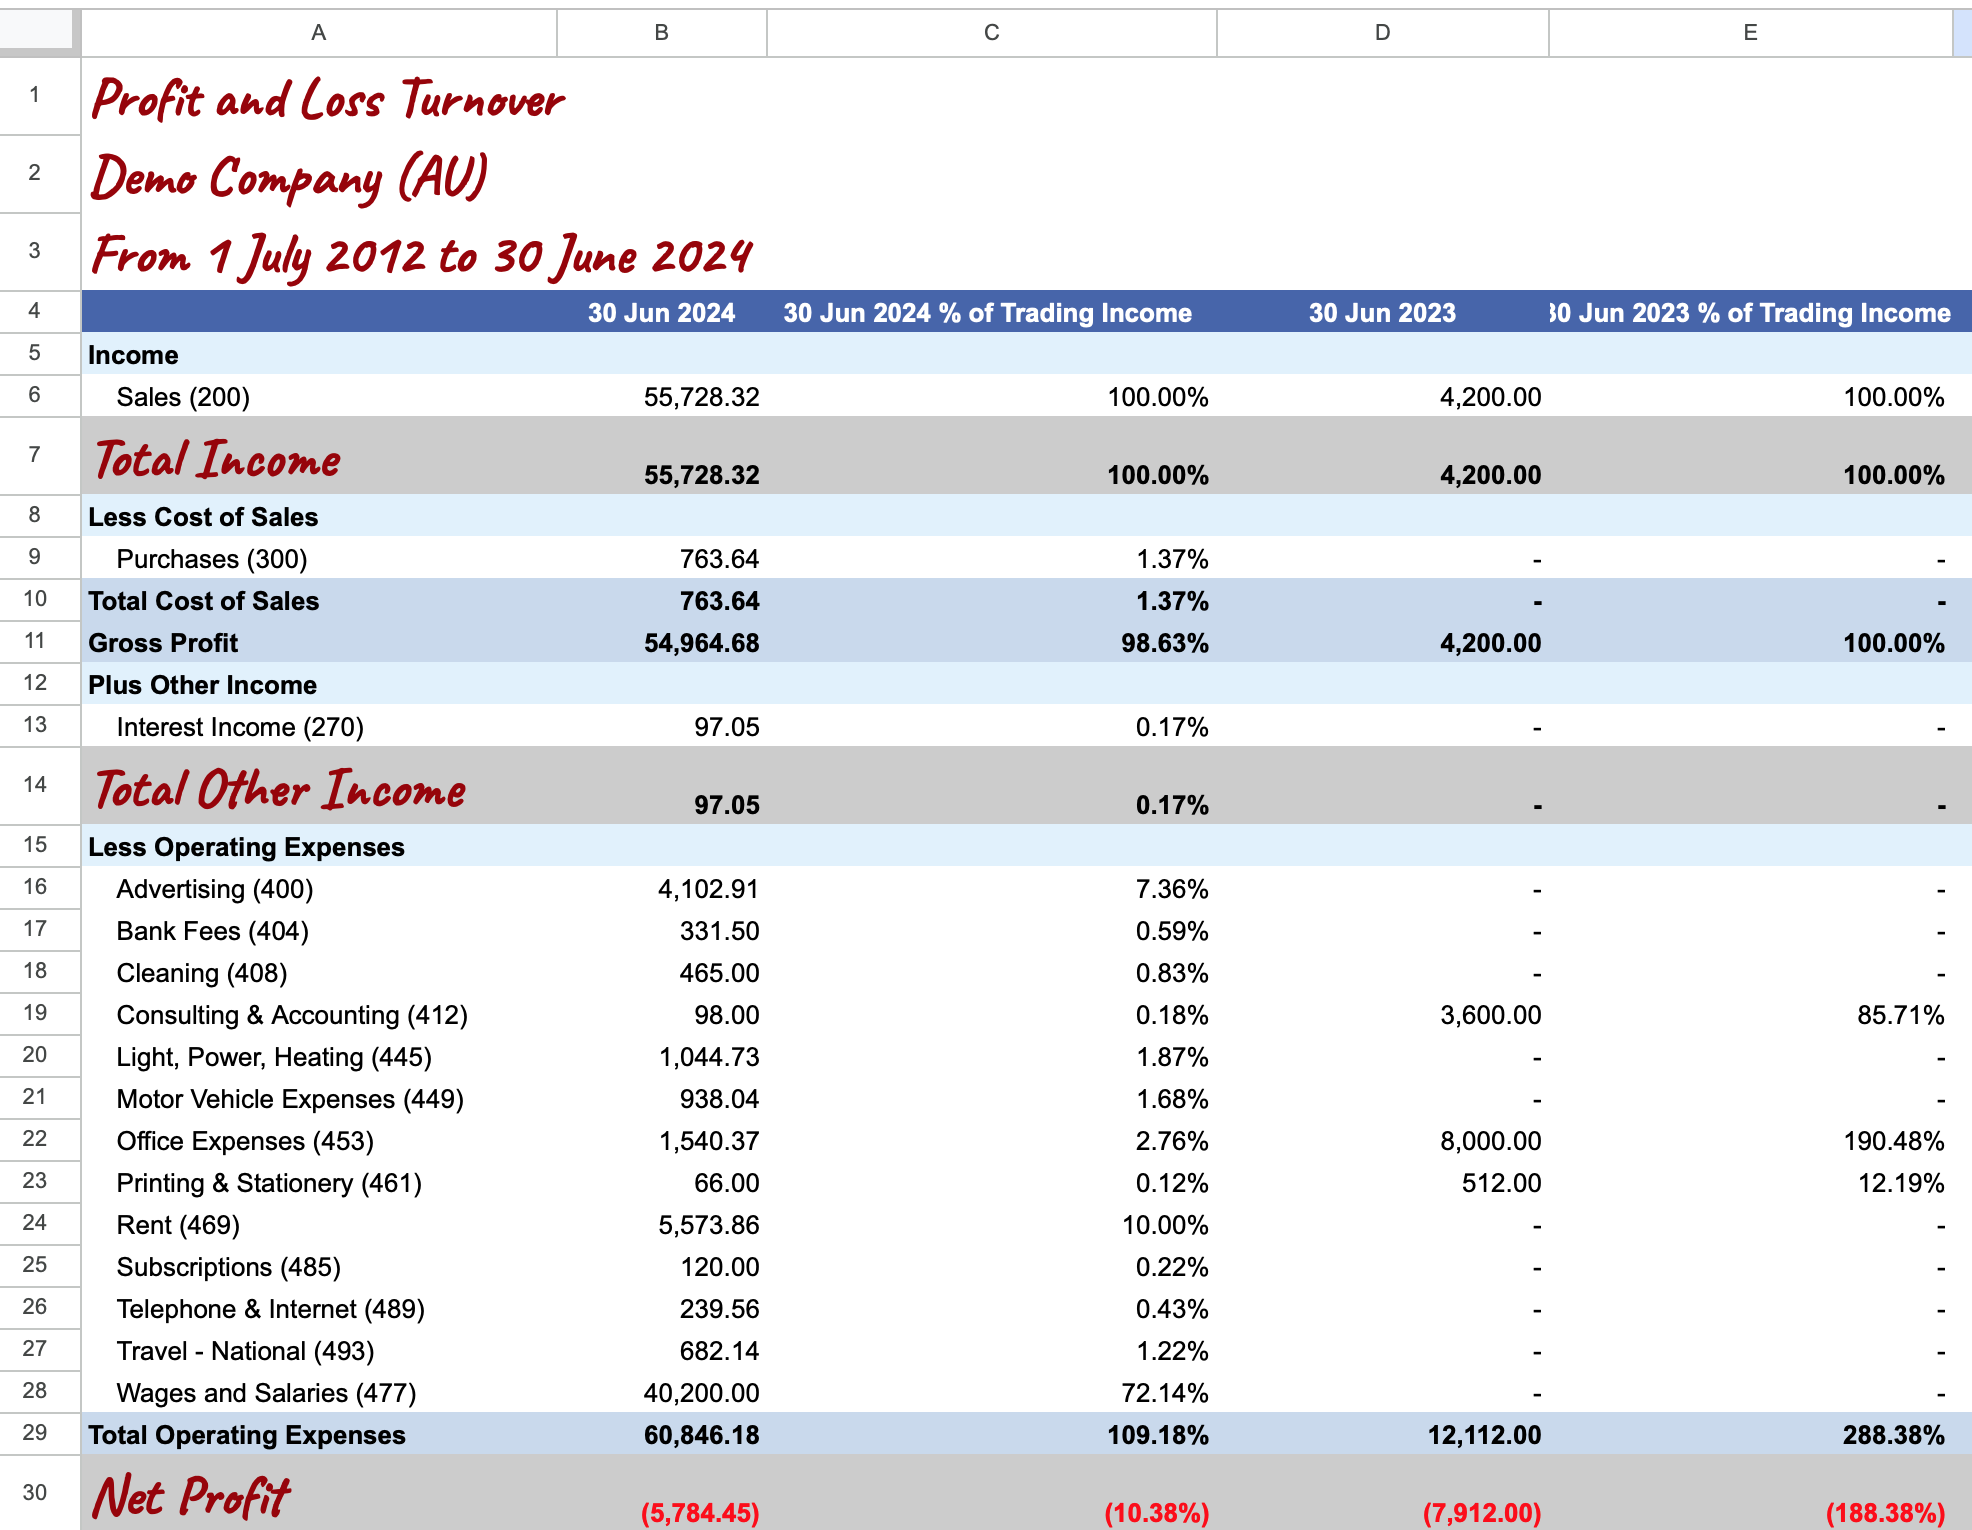Select column A header
This screenshot has width=1972, height=1530.
318,33
